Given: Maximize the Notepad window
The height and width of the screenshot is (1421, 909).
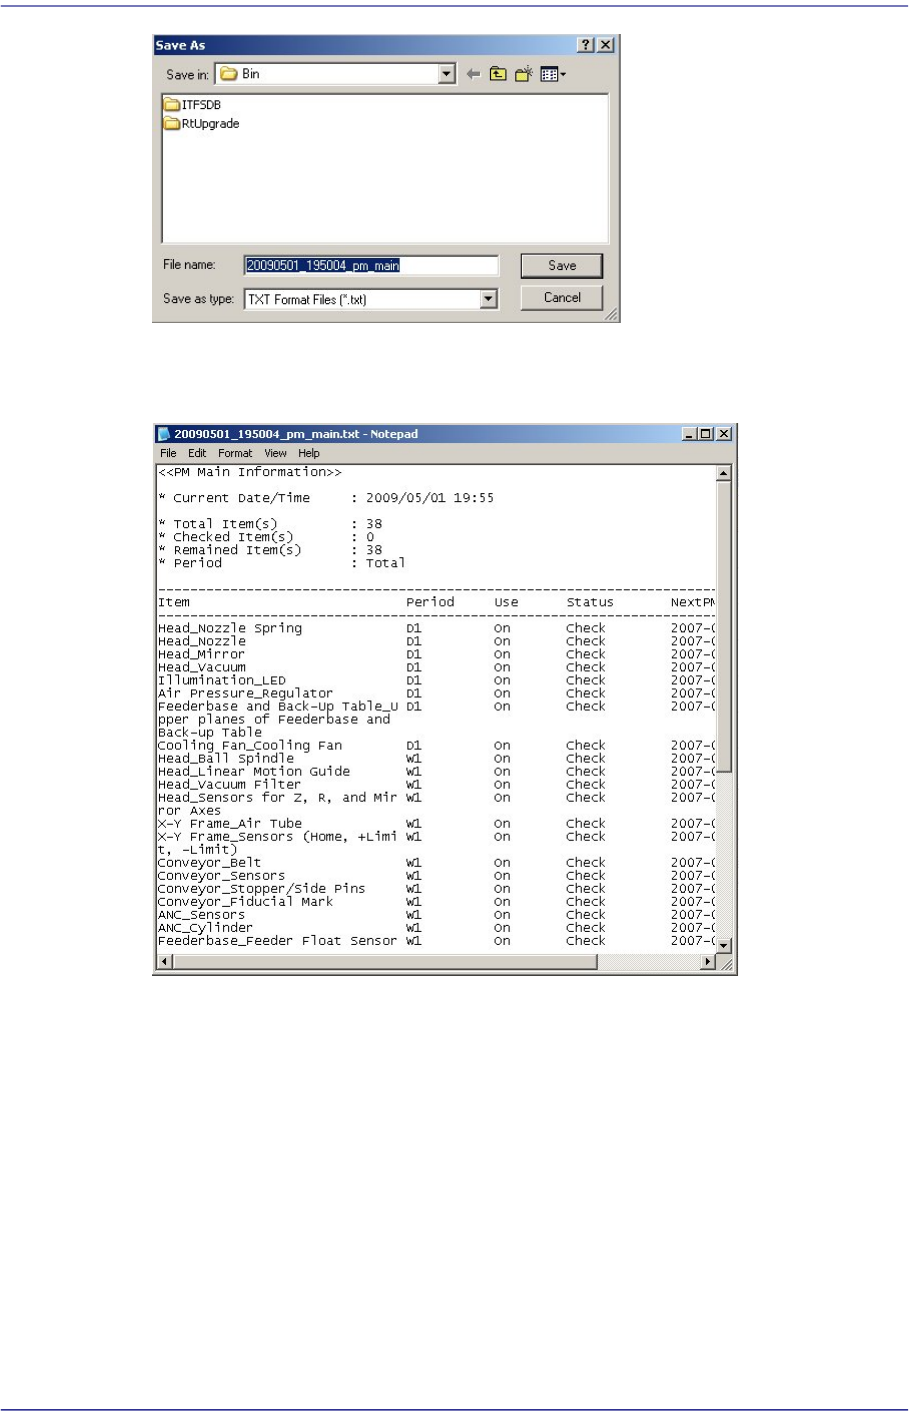Looking at the screenshot, I should click(x=706, y=434).
